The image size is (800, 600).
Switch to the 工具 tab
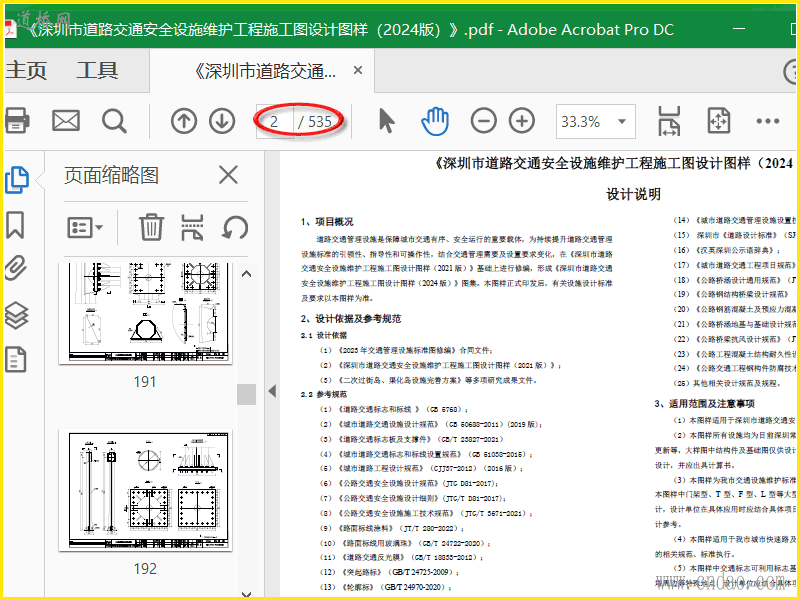point(97,70)
